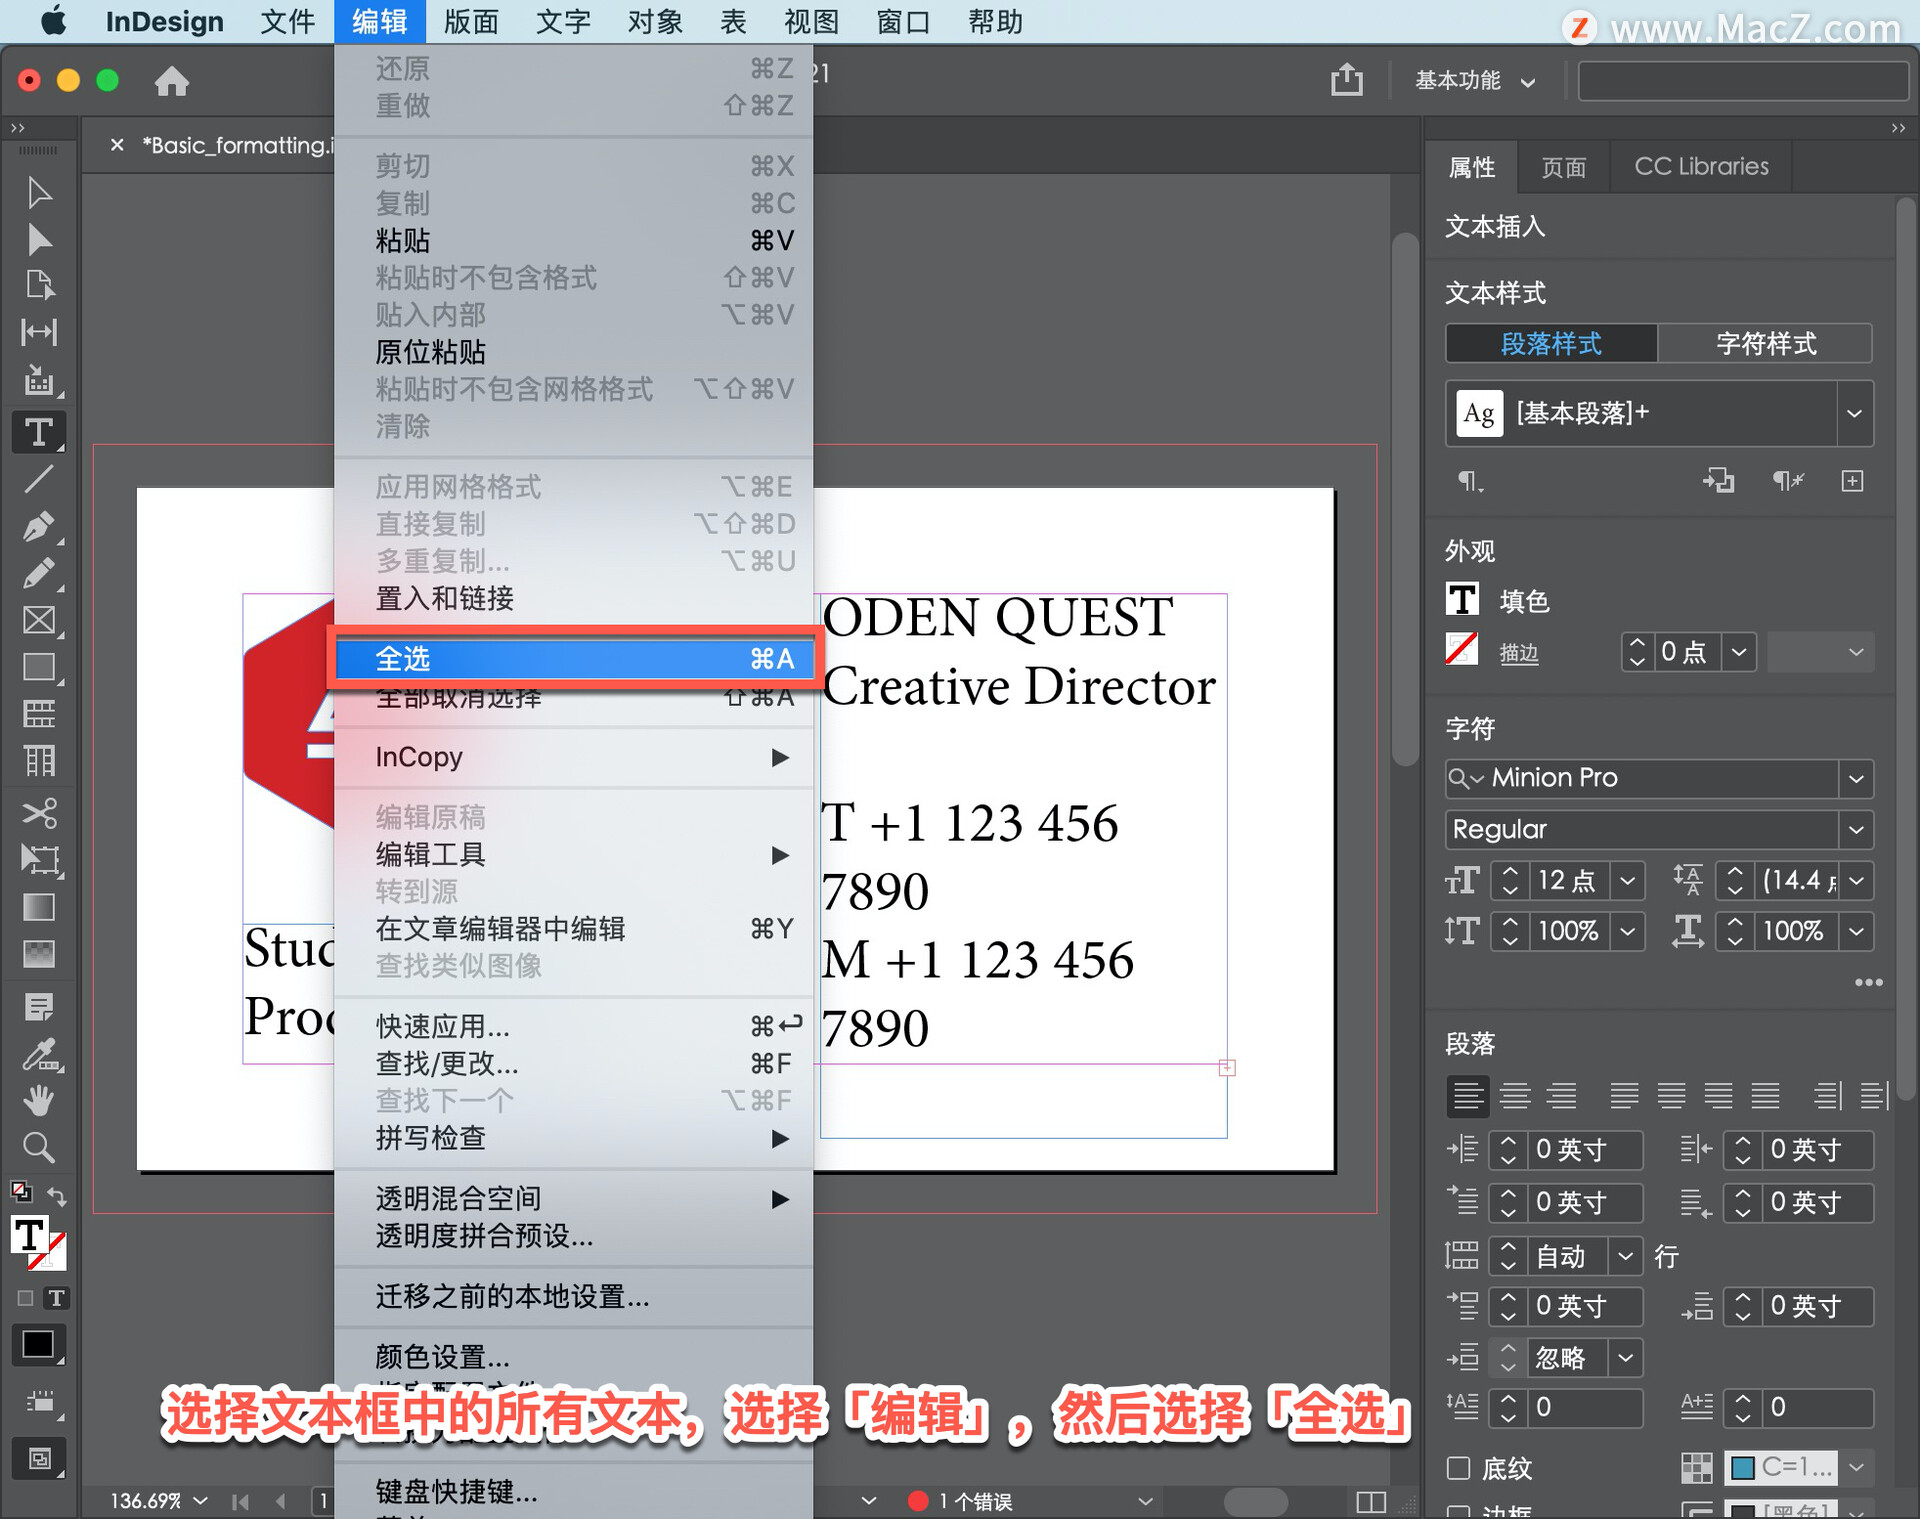Screen dimensions: 1920x1519
Task: Switch to the CC Libraries tab
Action: tap(1701, 167)
